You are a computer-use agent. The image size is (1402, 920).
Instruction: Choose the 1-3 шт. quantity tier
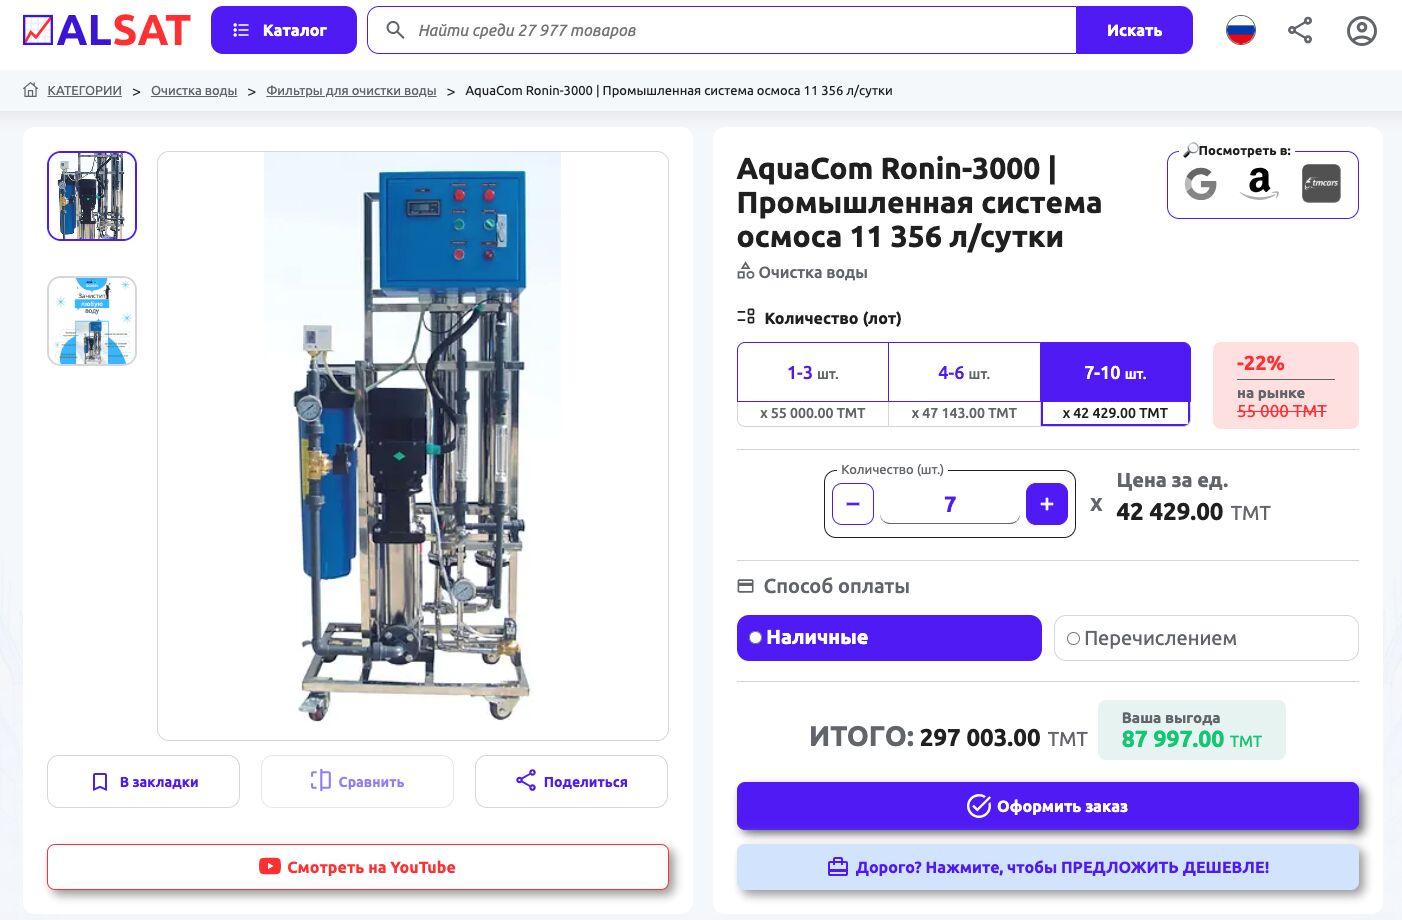pos(812,373)
